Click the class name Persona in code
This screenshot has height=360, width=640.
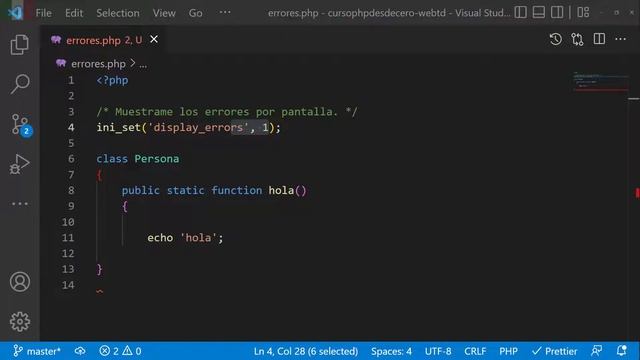(x=157, y=159)
